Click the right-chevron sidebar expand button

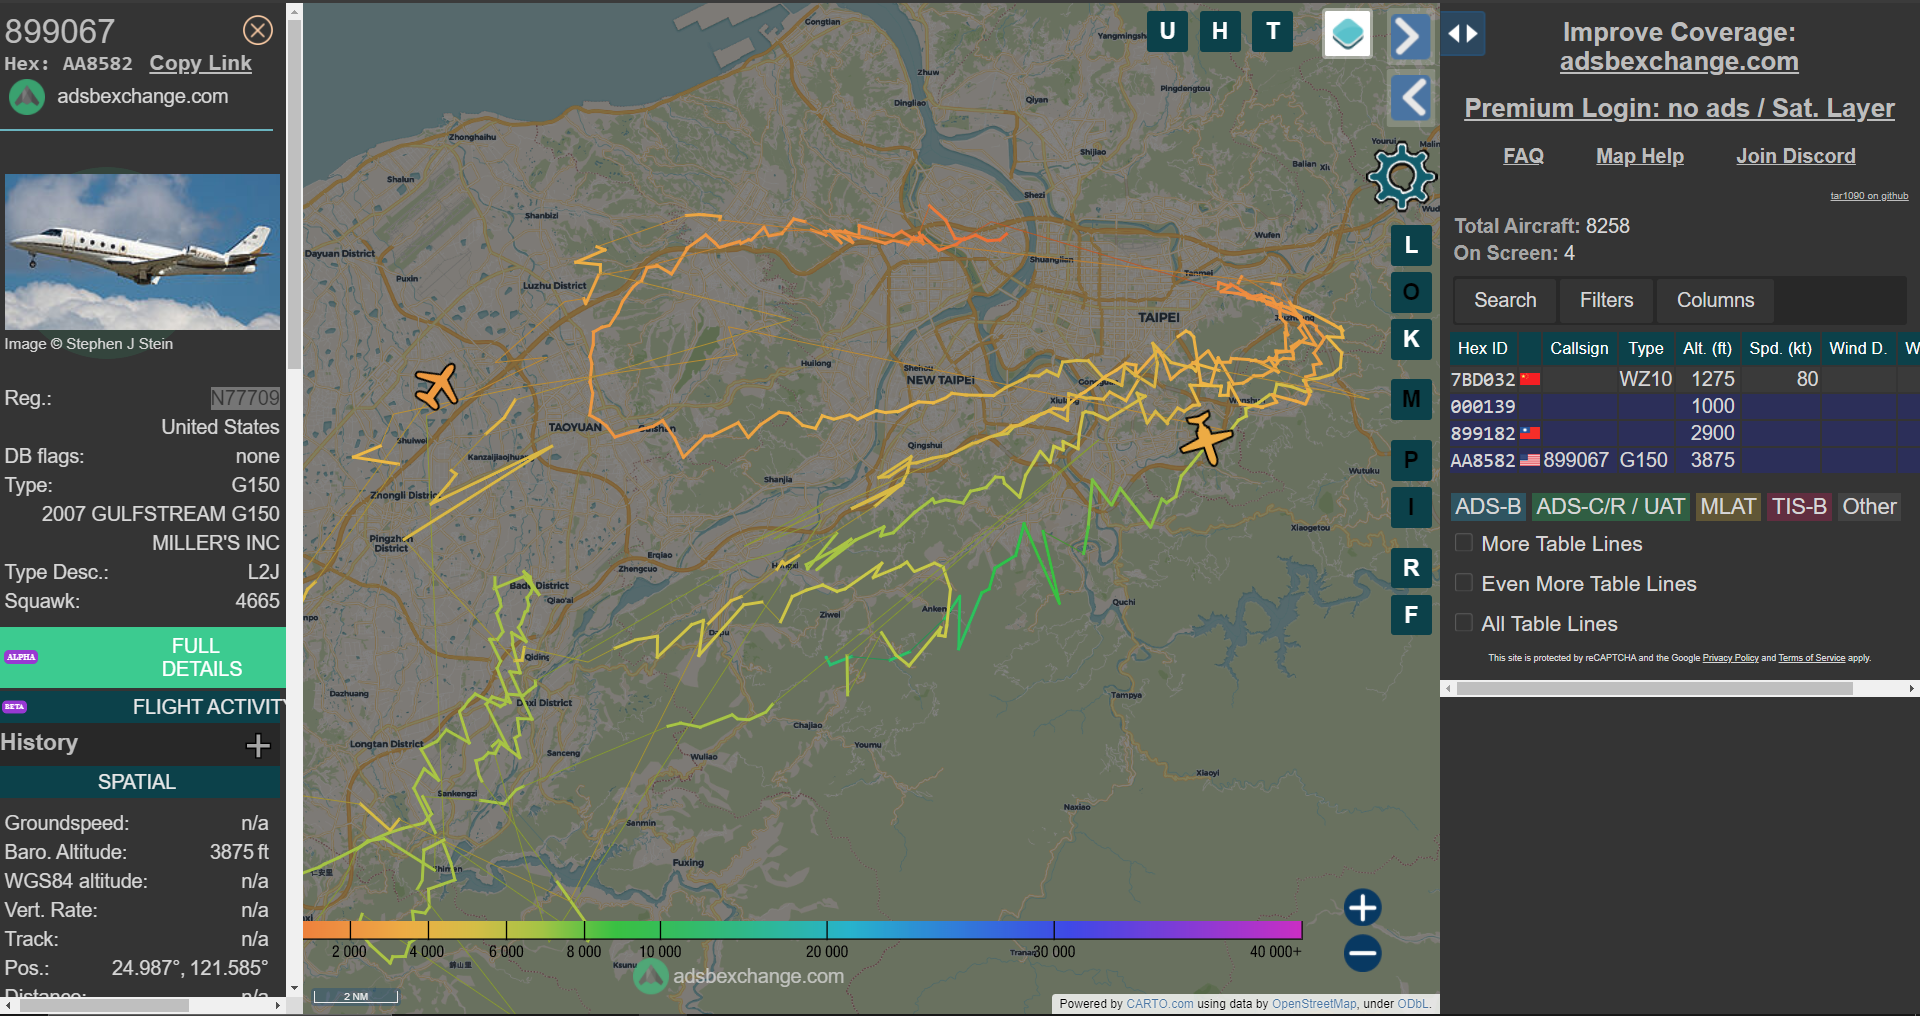[1410, 37]
